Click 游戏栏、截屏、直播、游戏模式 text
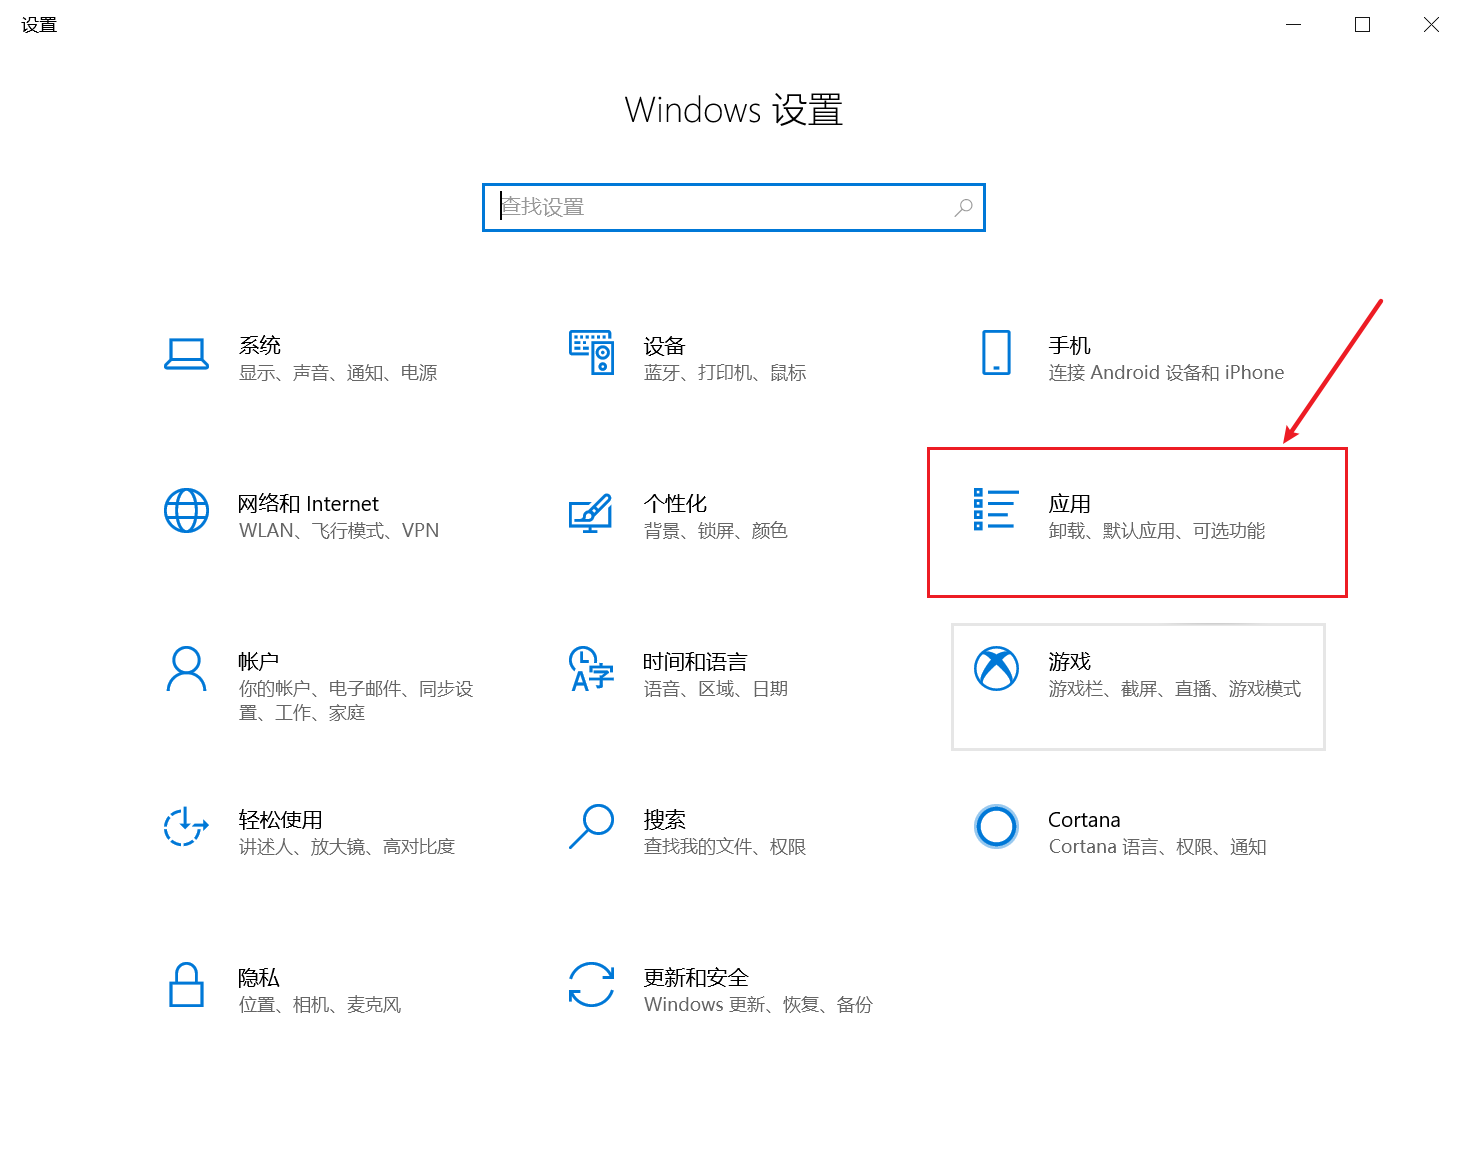1467x1150 pixels. pos(1175,689)
